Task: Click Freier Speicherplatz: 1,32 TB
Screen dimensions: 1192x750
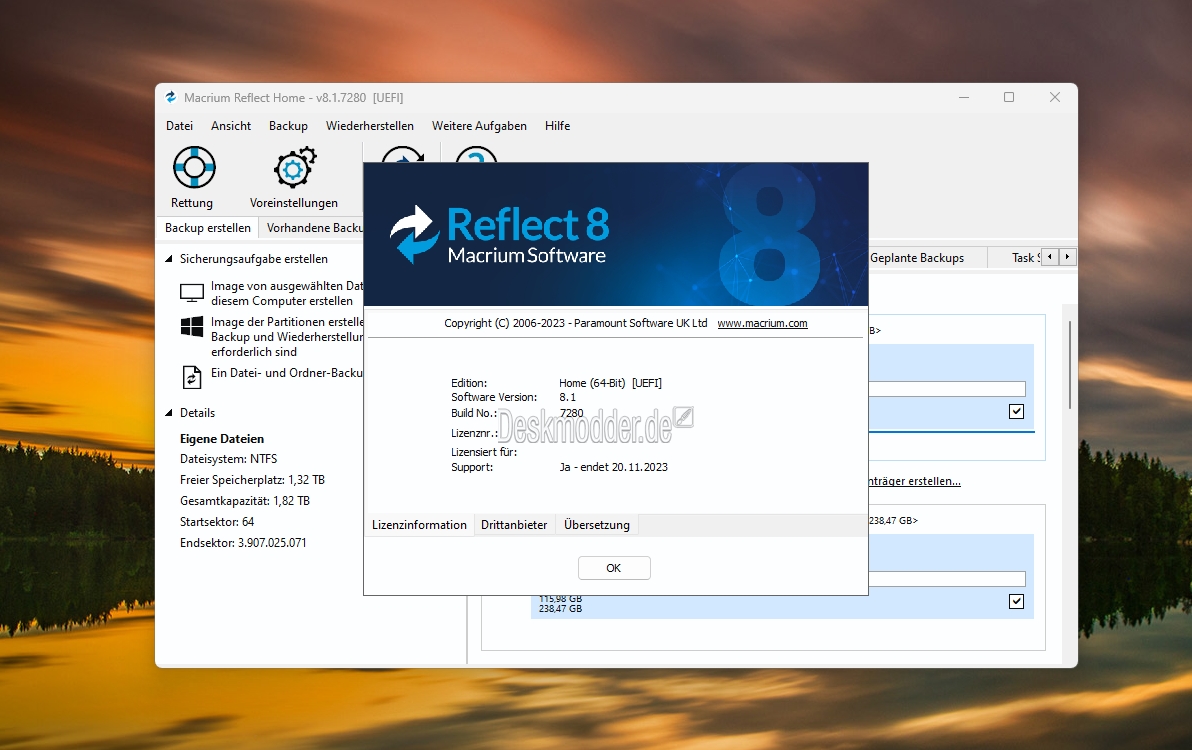Action: click(252, 480)
